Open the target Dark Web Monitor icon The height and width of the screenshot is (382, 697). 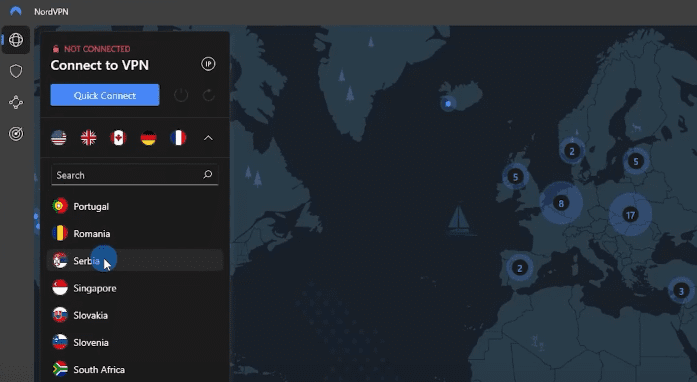click(x=16, y=134)
